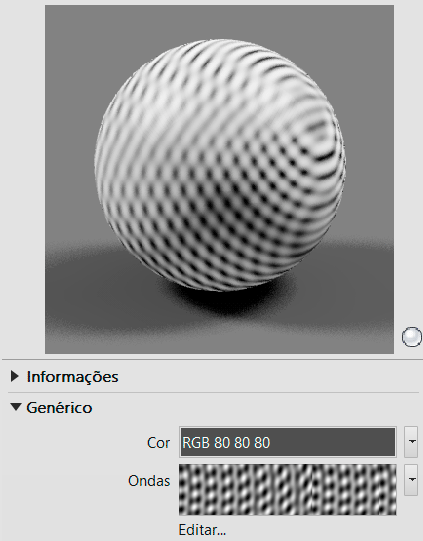The width and height of the screenshot is (423, 541).
Task: Click the rendered sphere in material preview
Action: pos(220,165)
